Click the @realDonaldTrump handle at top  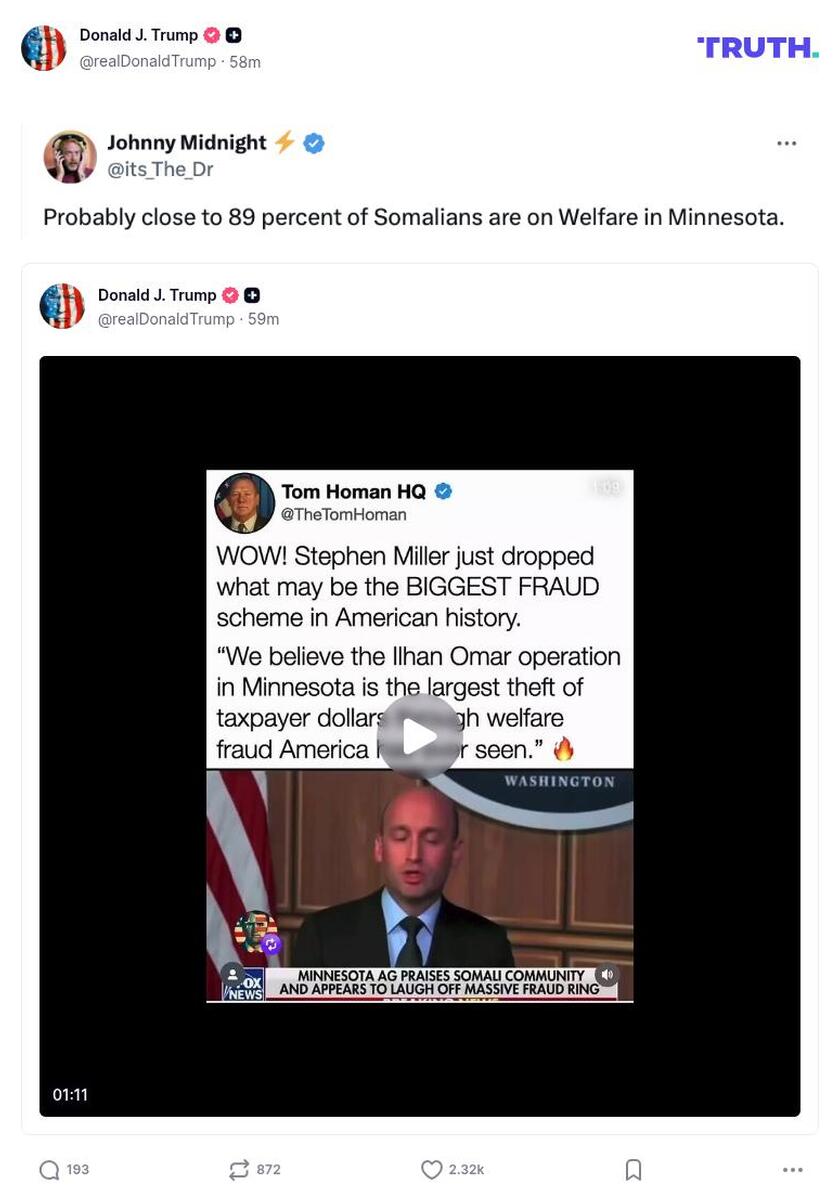[147, 61]
